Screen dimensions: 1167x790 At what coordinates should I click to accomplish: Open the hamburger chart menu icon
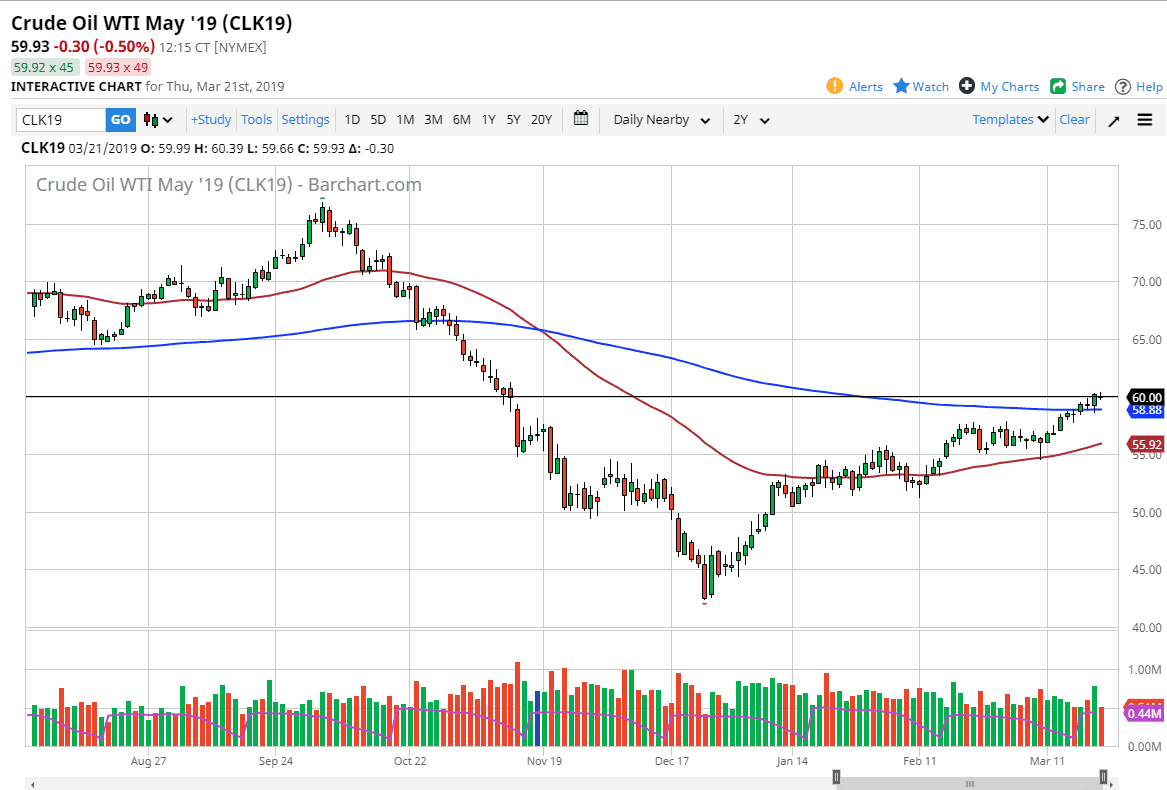(x=1144, y=119)
